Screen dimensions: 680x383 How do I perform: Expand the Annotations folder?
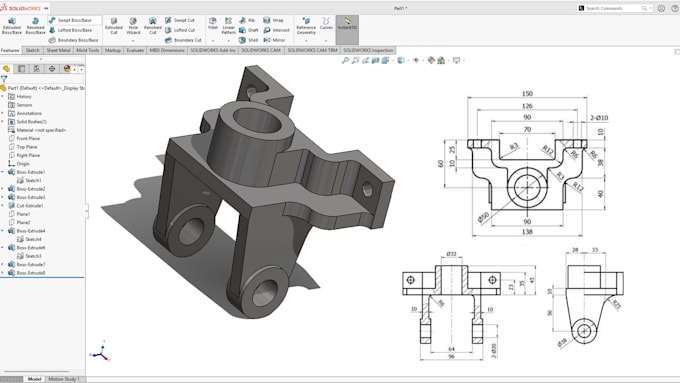[x=3, y=113]
